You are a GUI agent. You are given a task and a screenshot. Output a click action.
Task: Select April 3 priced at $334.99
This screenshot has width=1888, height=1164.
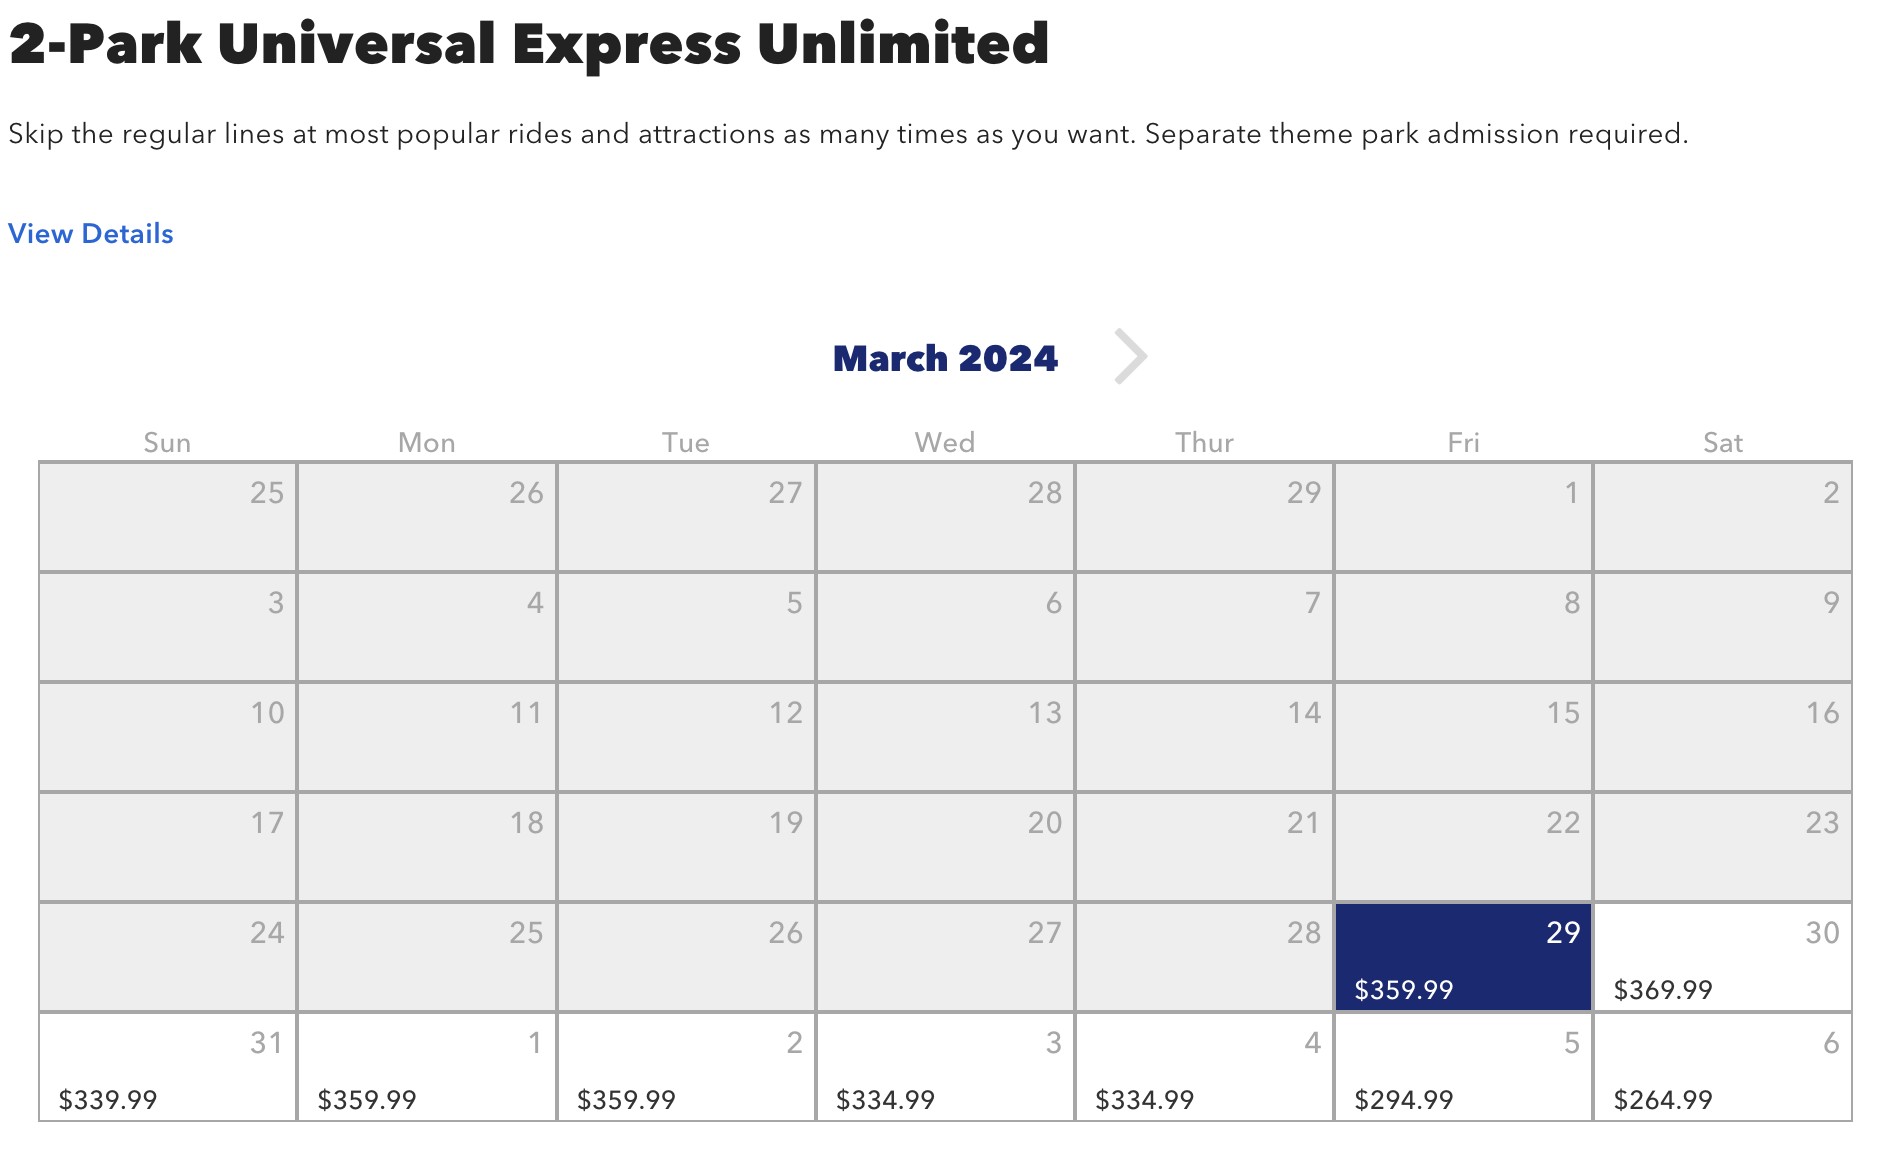tap(945, 1067)
